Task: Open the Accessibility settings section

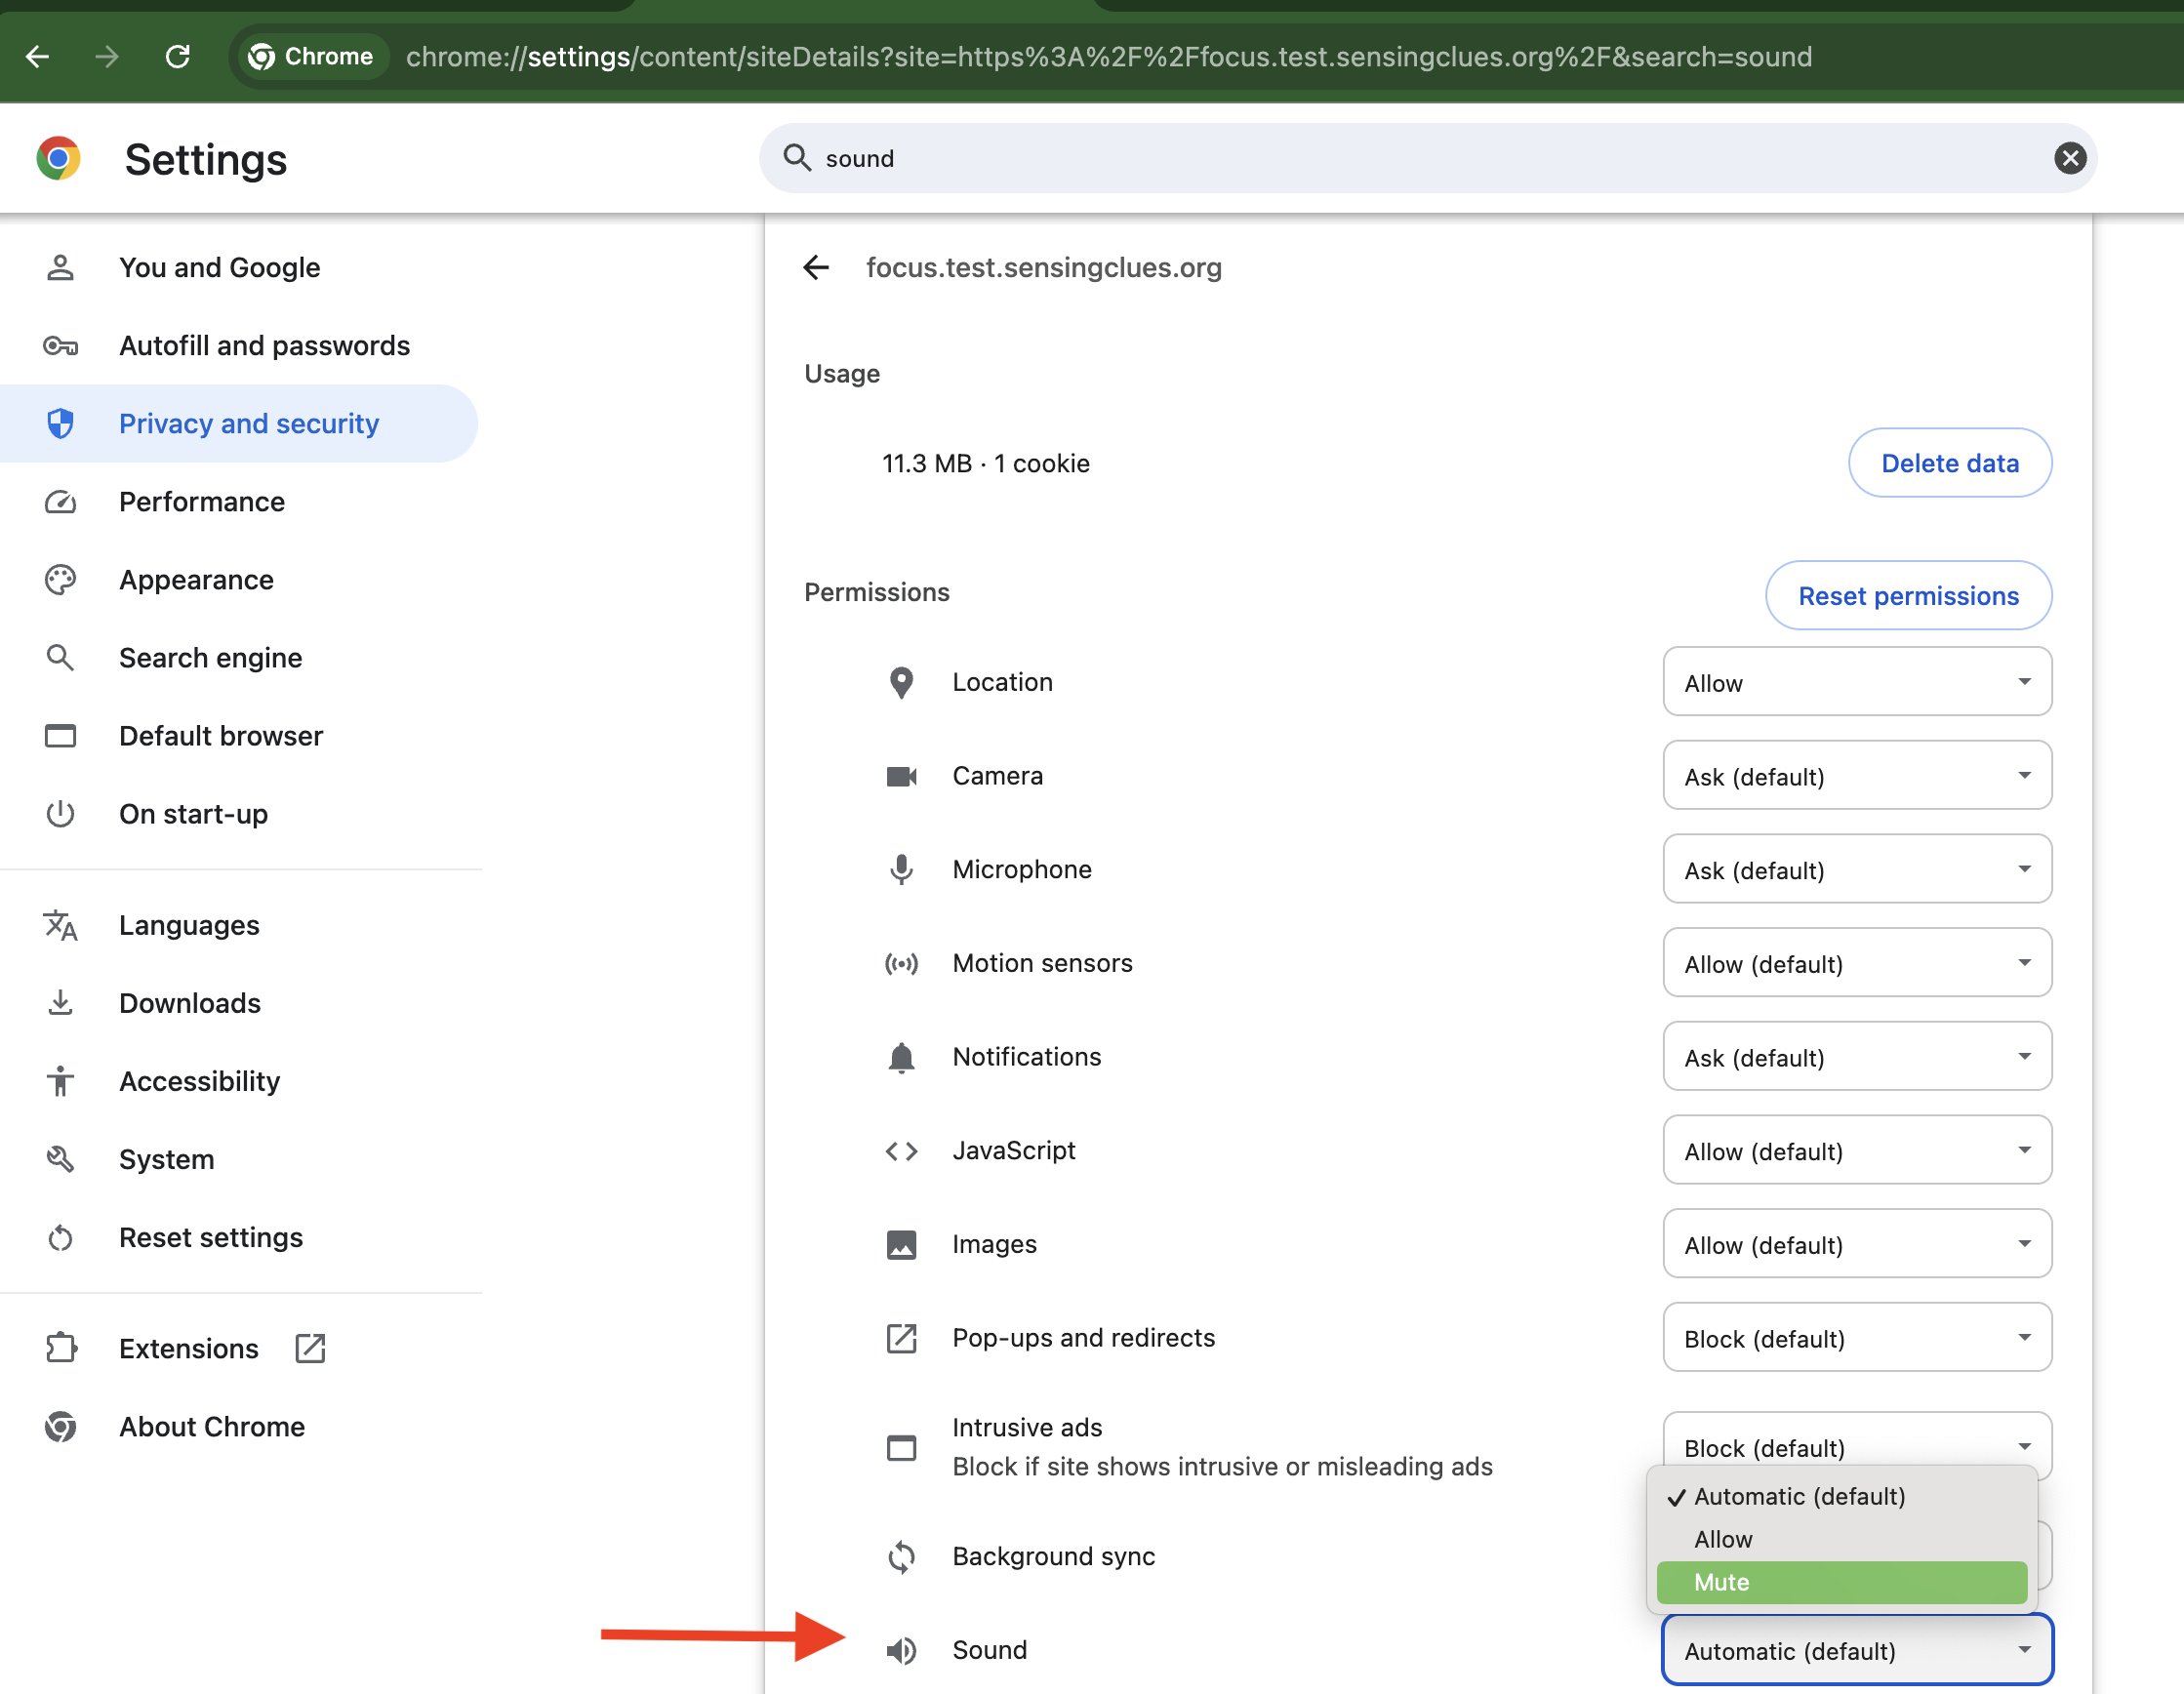Action: click(x=199, y=1081)
